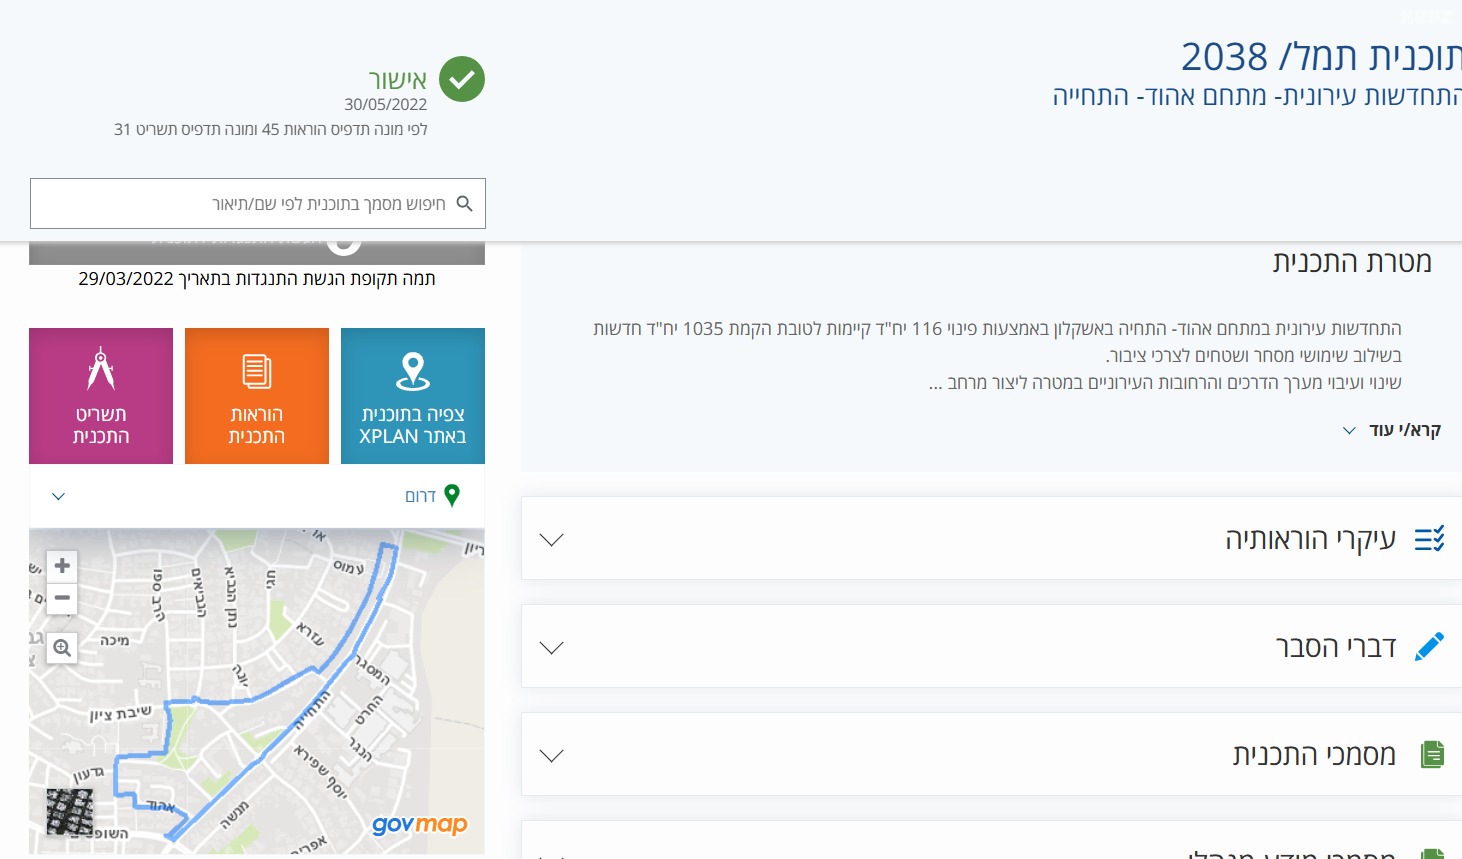Click the govmap logo on map
The height and width of the screenshot is (859, 1462).
(x=420, y=825)
